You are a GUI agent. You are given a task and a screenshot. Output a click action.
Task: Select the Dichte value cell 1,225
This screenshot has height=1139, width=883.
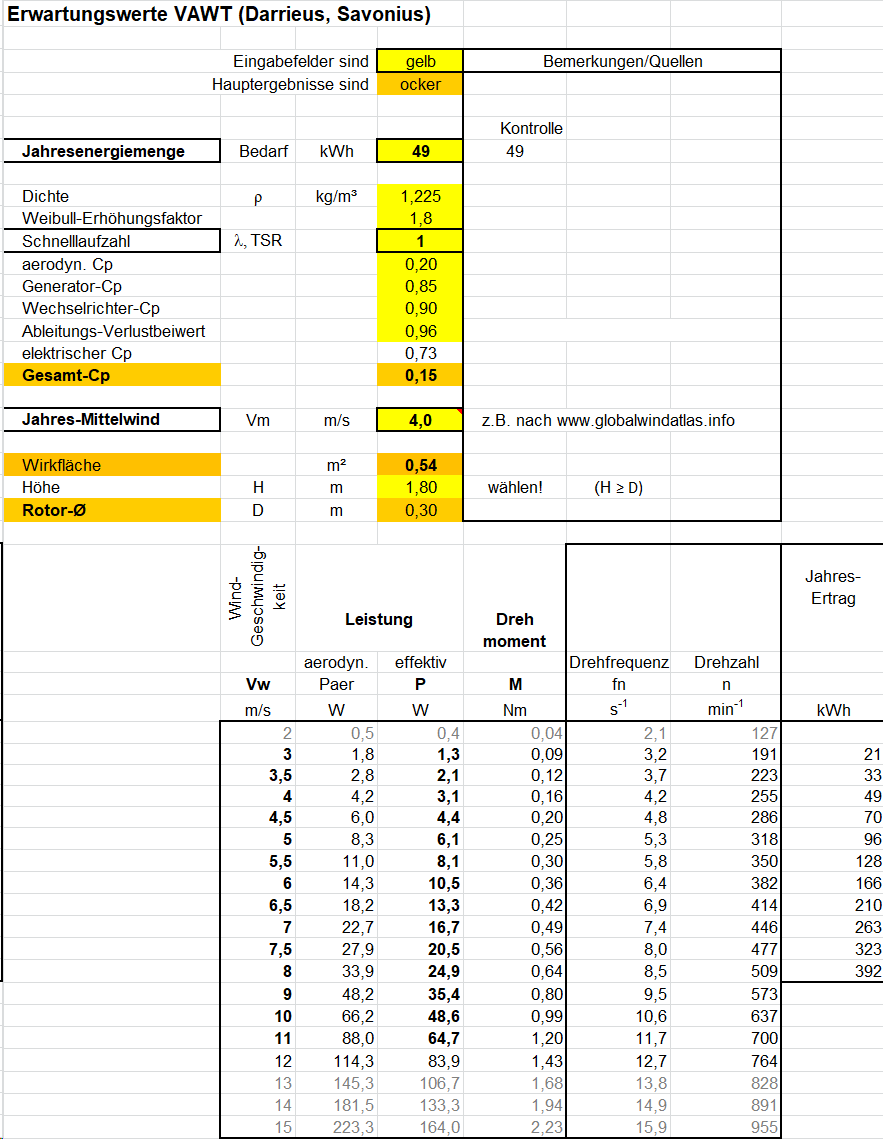pyautogui.click(x=420, y=196)
